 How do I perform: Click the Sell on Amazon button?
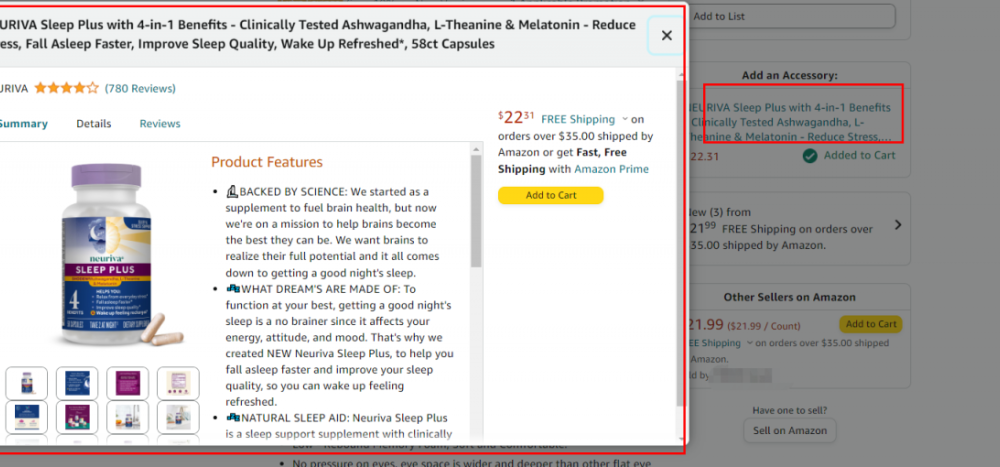pos(790,431)
